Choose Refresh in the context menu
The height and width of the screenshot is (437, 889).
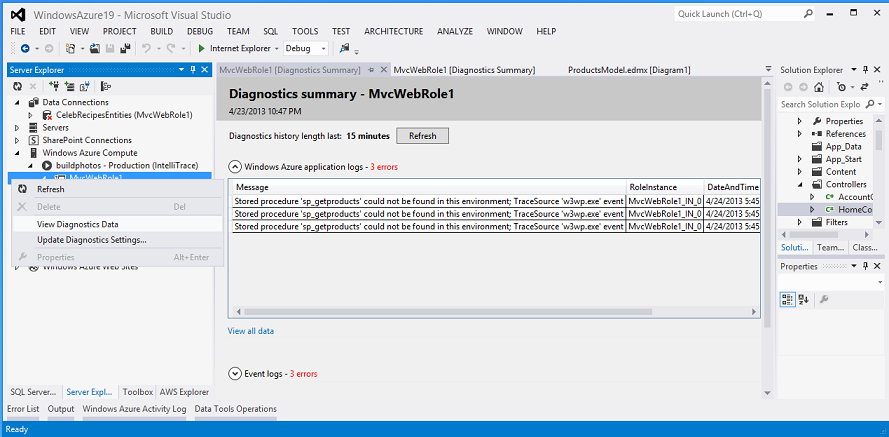117,189
